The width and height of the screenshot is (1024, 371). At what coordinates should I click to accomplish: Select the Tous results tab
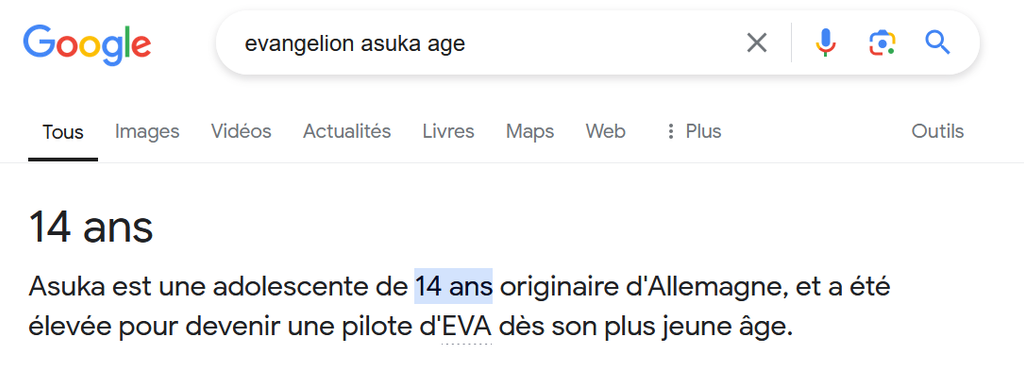pos(63,132)
